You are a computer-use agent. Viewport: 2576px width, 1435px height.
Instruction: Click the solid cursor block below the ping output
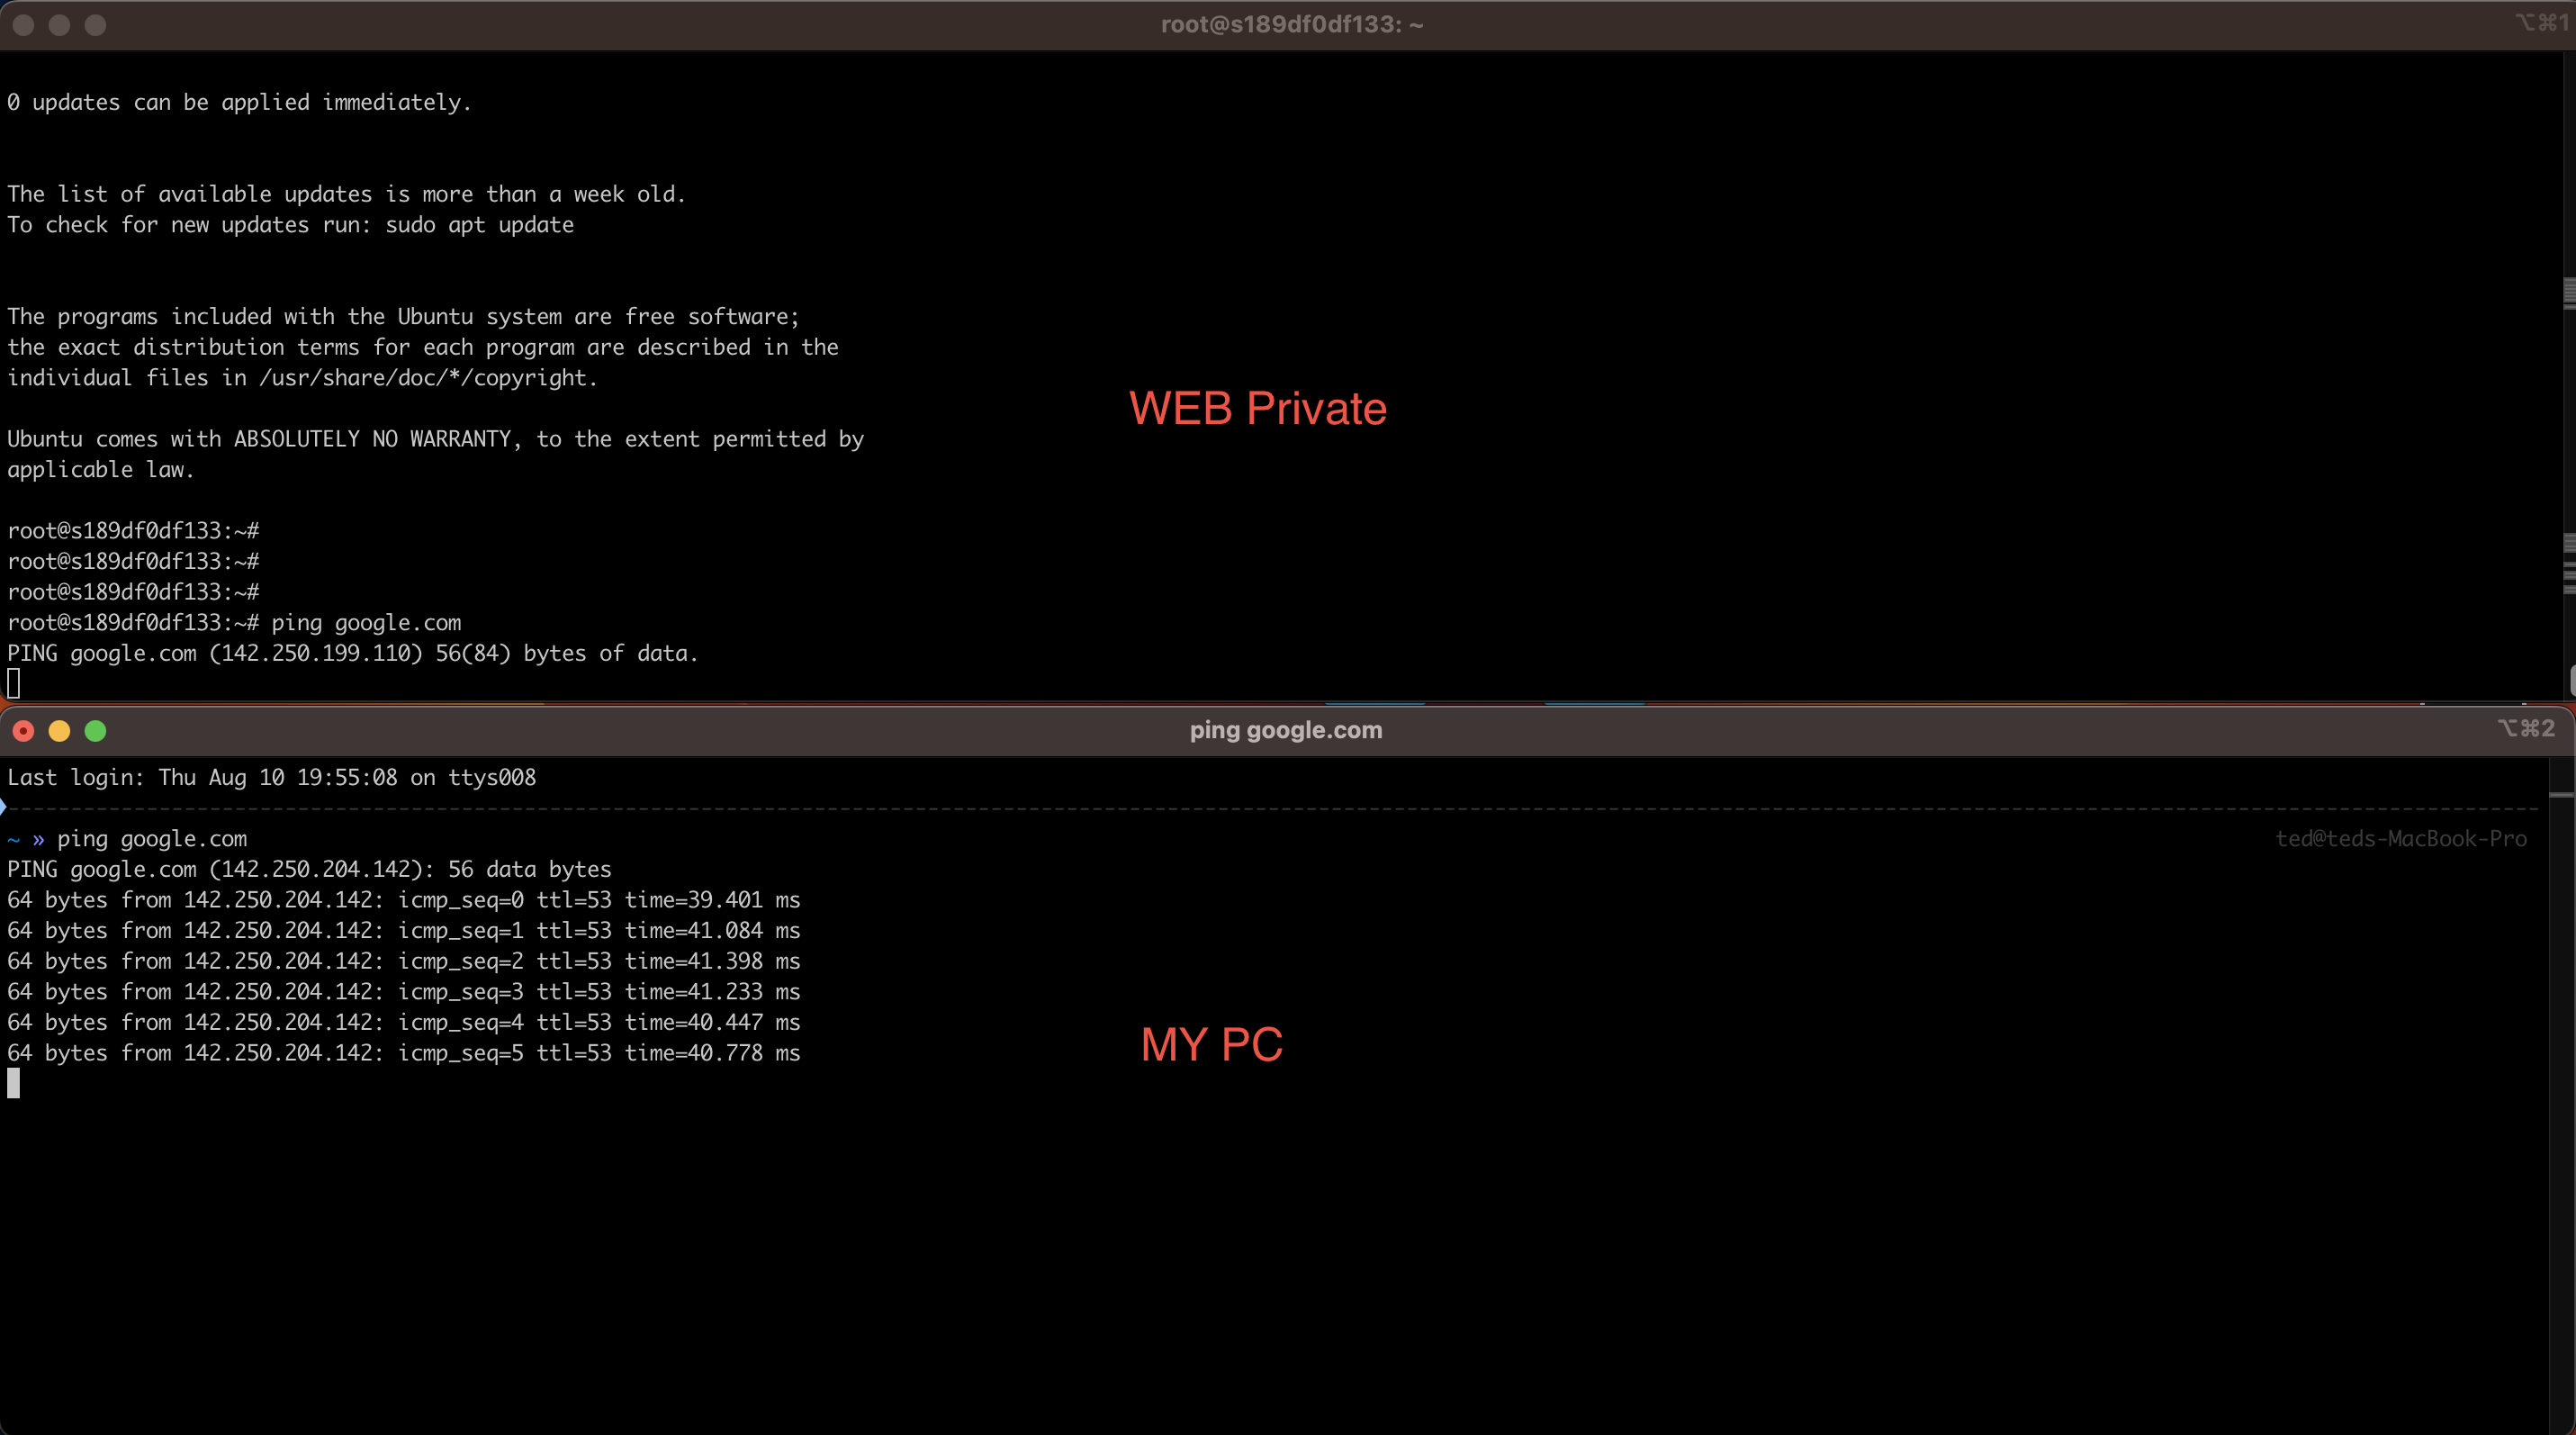coord(13,1083)
